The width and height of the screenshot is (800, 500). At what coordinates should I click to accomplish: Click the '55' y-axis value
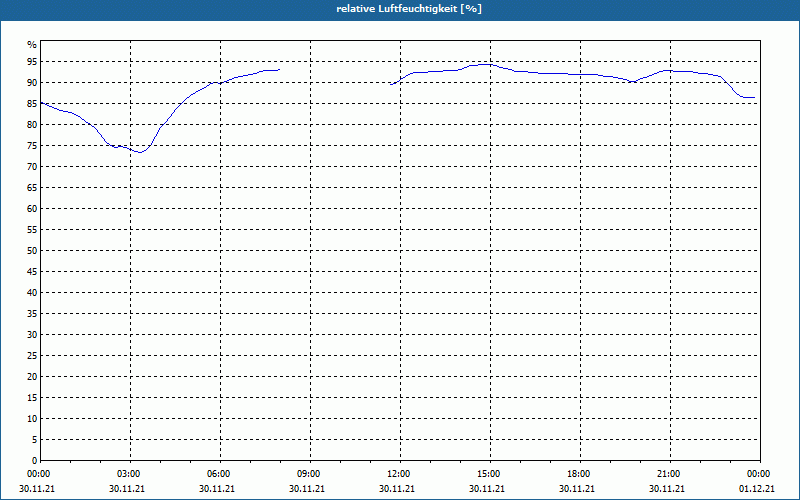[x=32, y=230]
